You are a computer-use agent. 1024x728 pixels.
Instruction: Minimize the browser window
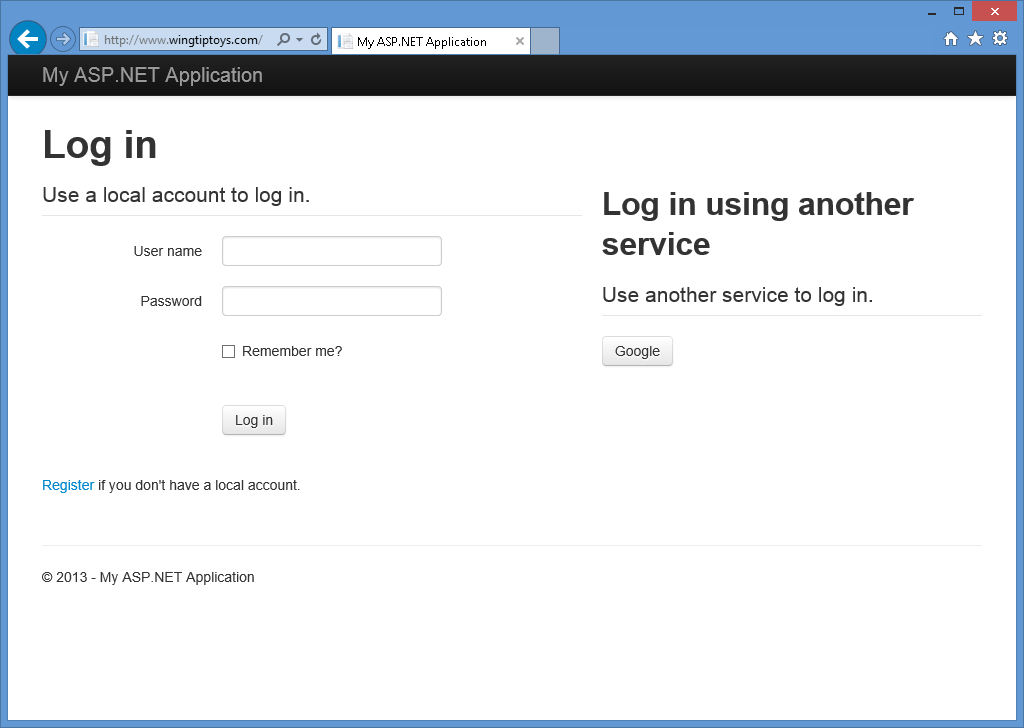point(932,12)
